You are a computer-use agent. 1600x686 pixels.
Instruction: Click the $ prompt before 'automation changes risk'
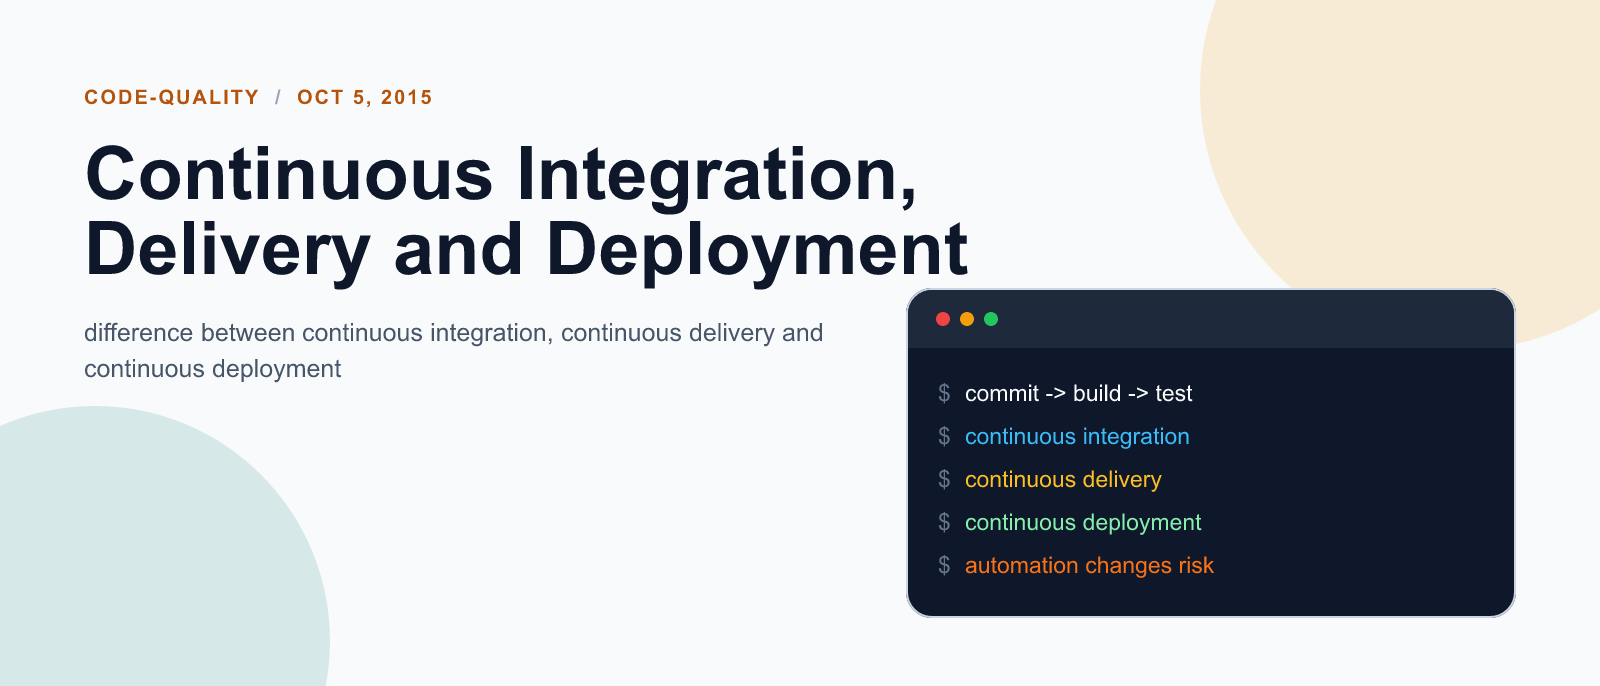944,565
